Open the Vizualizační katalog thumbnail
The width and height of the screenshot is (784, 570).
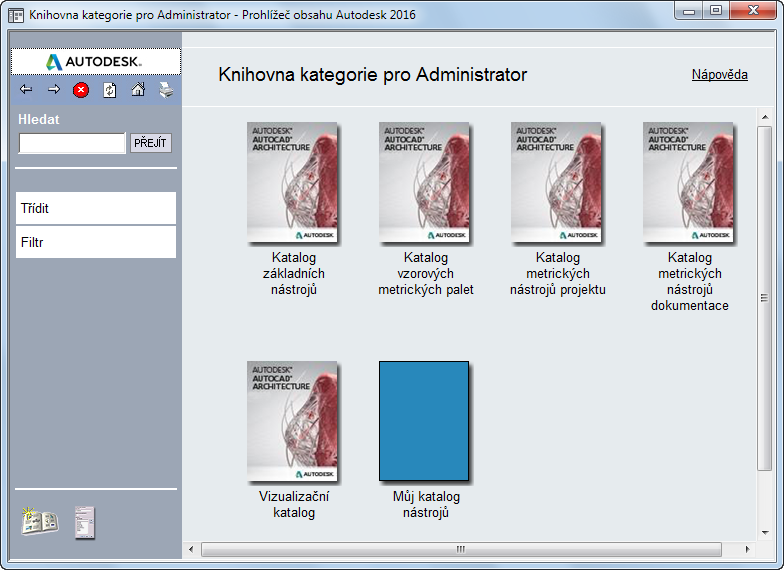pyautogui.click(x=293, y=422)
